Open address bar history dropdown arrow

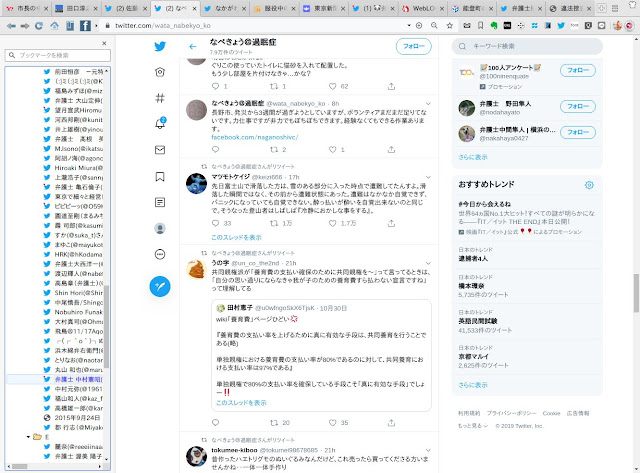(409, 26)
